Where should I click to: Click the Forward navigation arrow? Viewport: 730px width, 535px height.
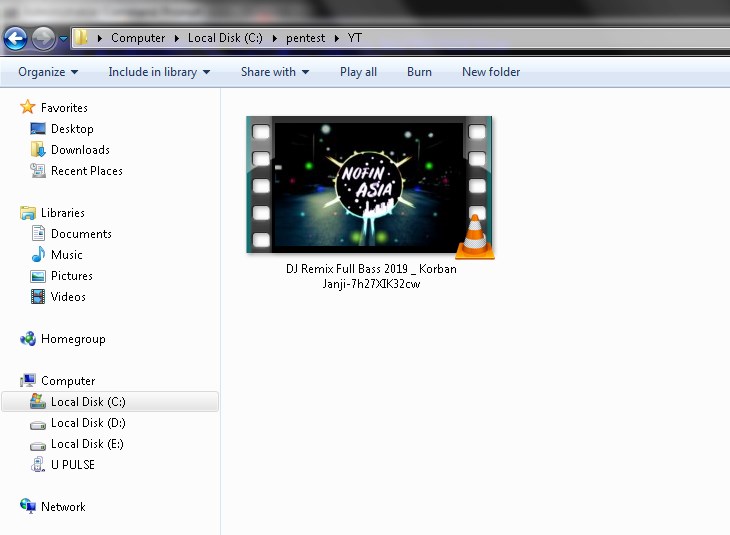click(x=43, y=38)
